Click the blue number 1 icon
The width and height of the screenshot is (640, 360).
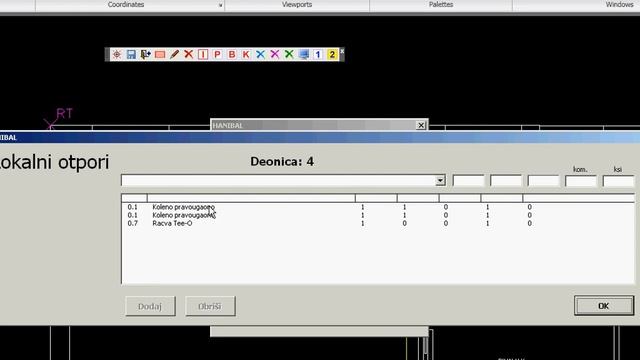point(318,54)
